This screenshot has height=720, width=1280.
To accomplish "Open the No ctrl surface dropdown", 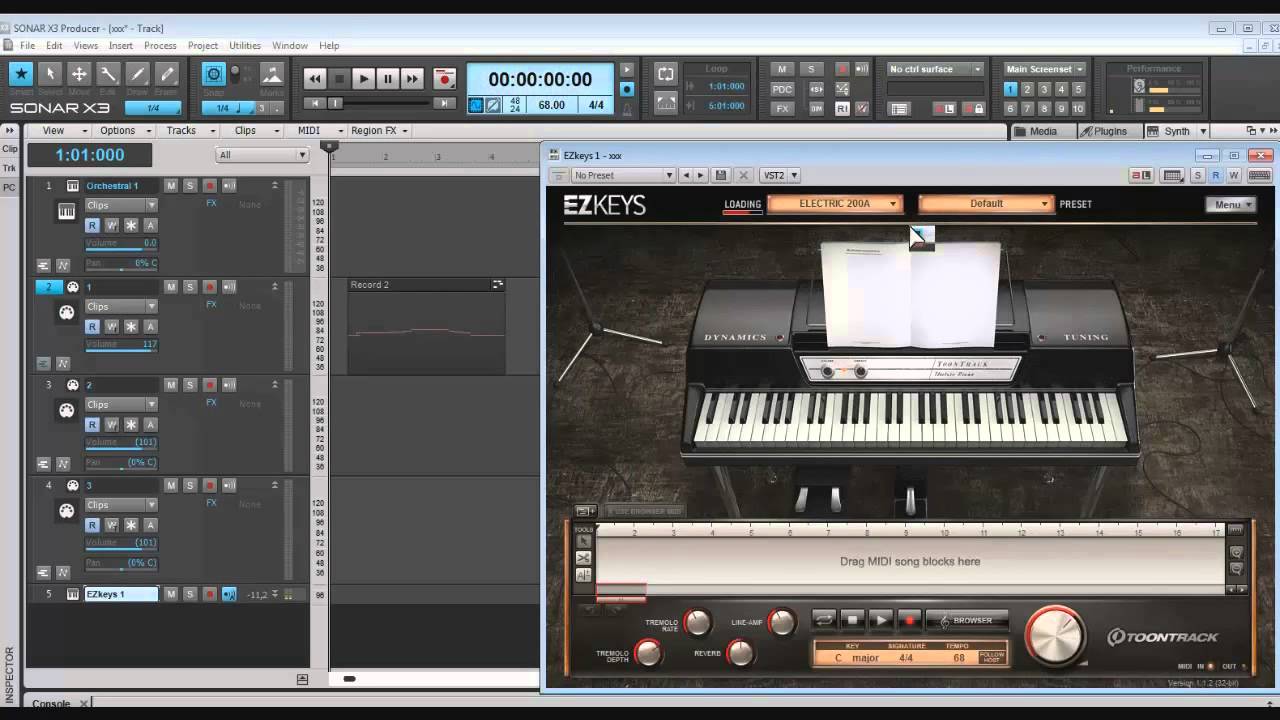I will [x=936, y=69].
